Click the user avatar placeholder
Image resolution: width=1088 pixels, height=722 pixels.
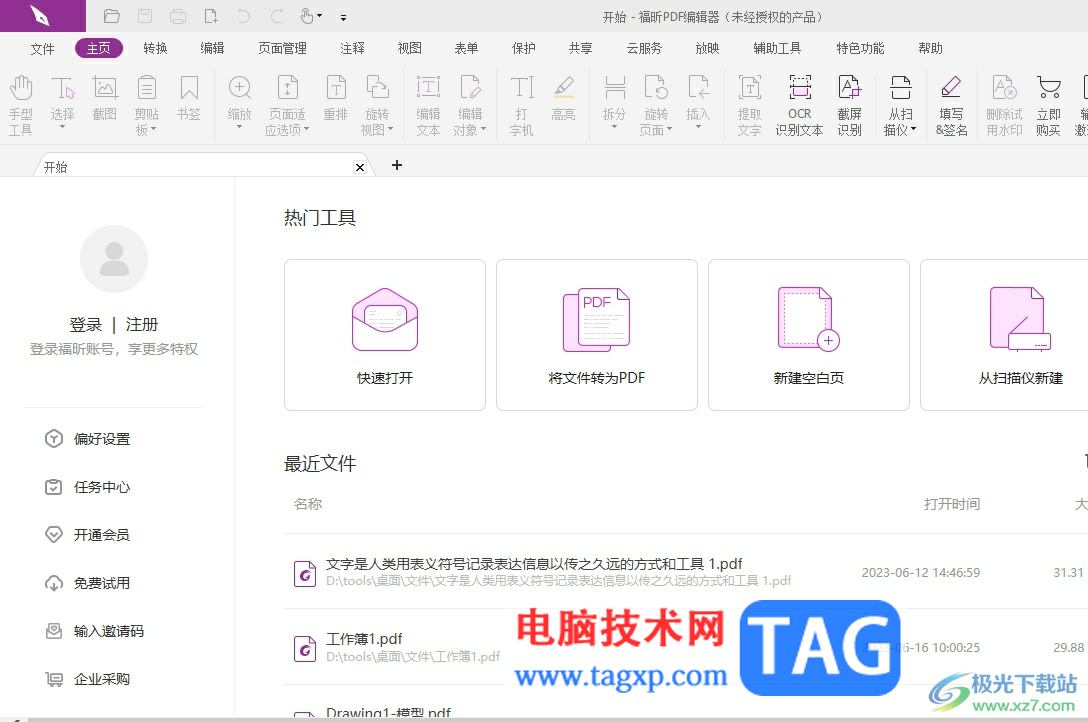[x=114, y=259]
